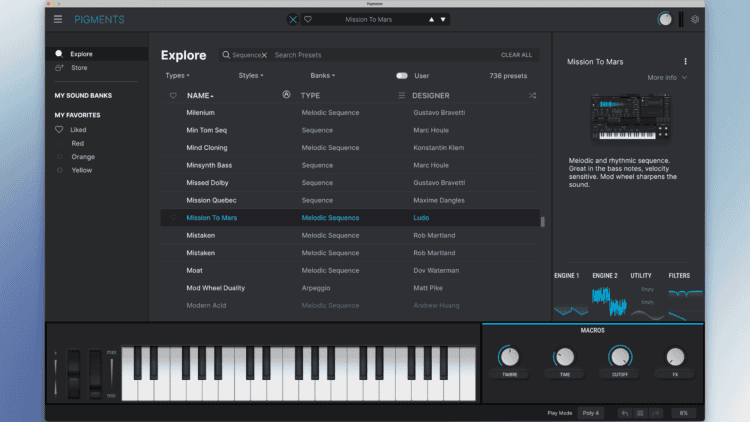This screenshot has width=750, height=422.
Task: Click the undo arrow icon
Action: 625,413
